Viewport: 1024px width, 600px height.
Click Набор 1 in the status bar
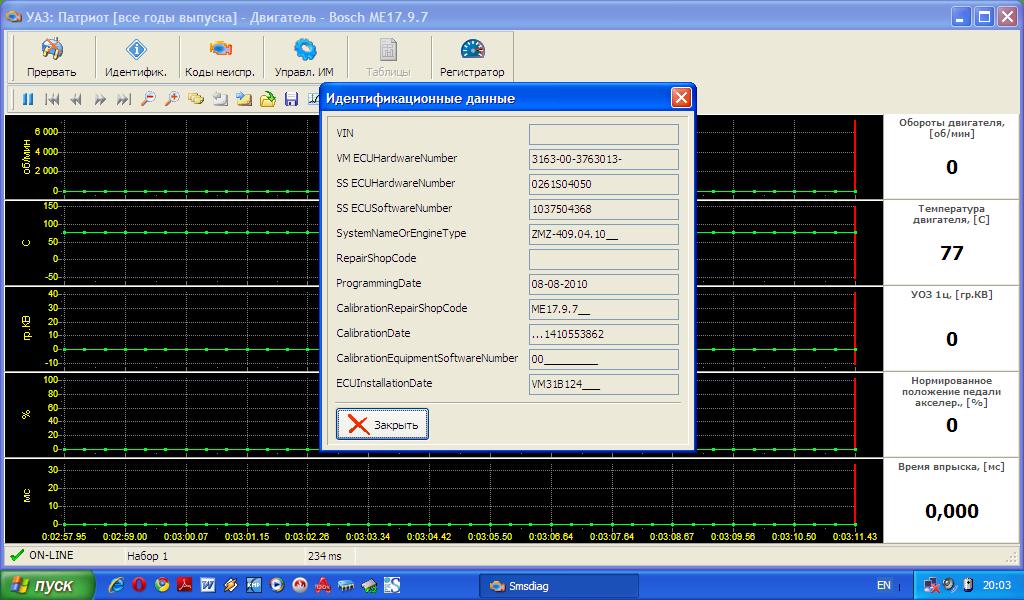147,556
